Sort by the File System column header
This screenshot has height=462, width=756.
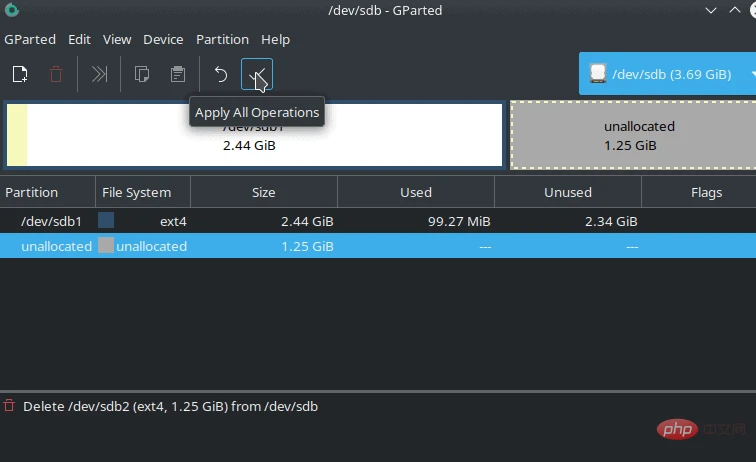(x=143, y=192)
